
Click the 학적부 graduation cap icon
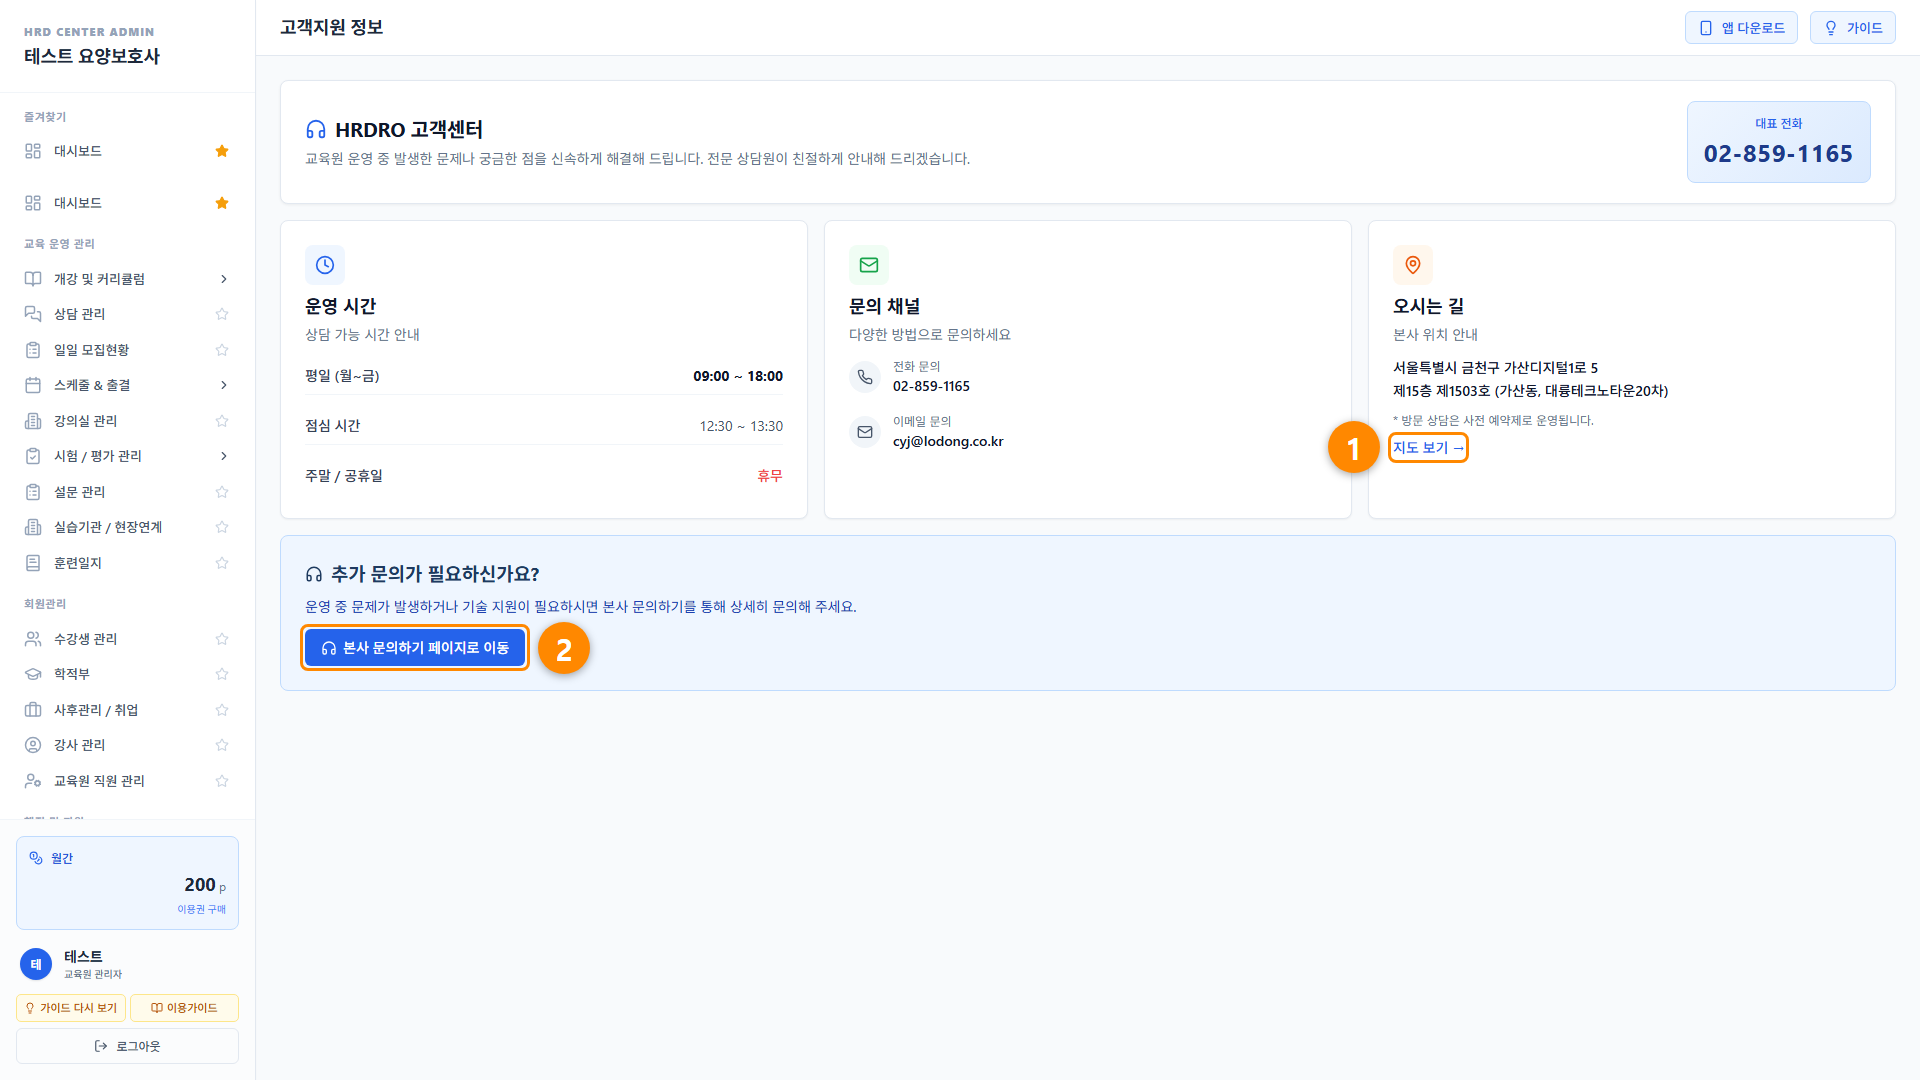point(33,674)
